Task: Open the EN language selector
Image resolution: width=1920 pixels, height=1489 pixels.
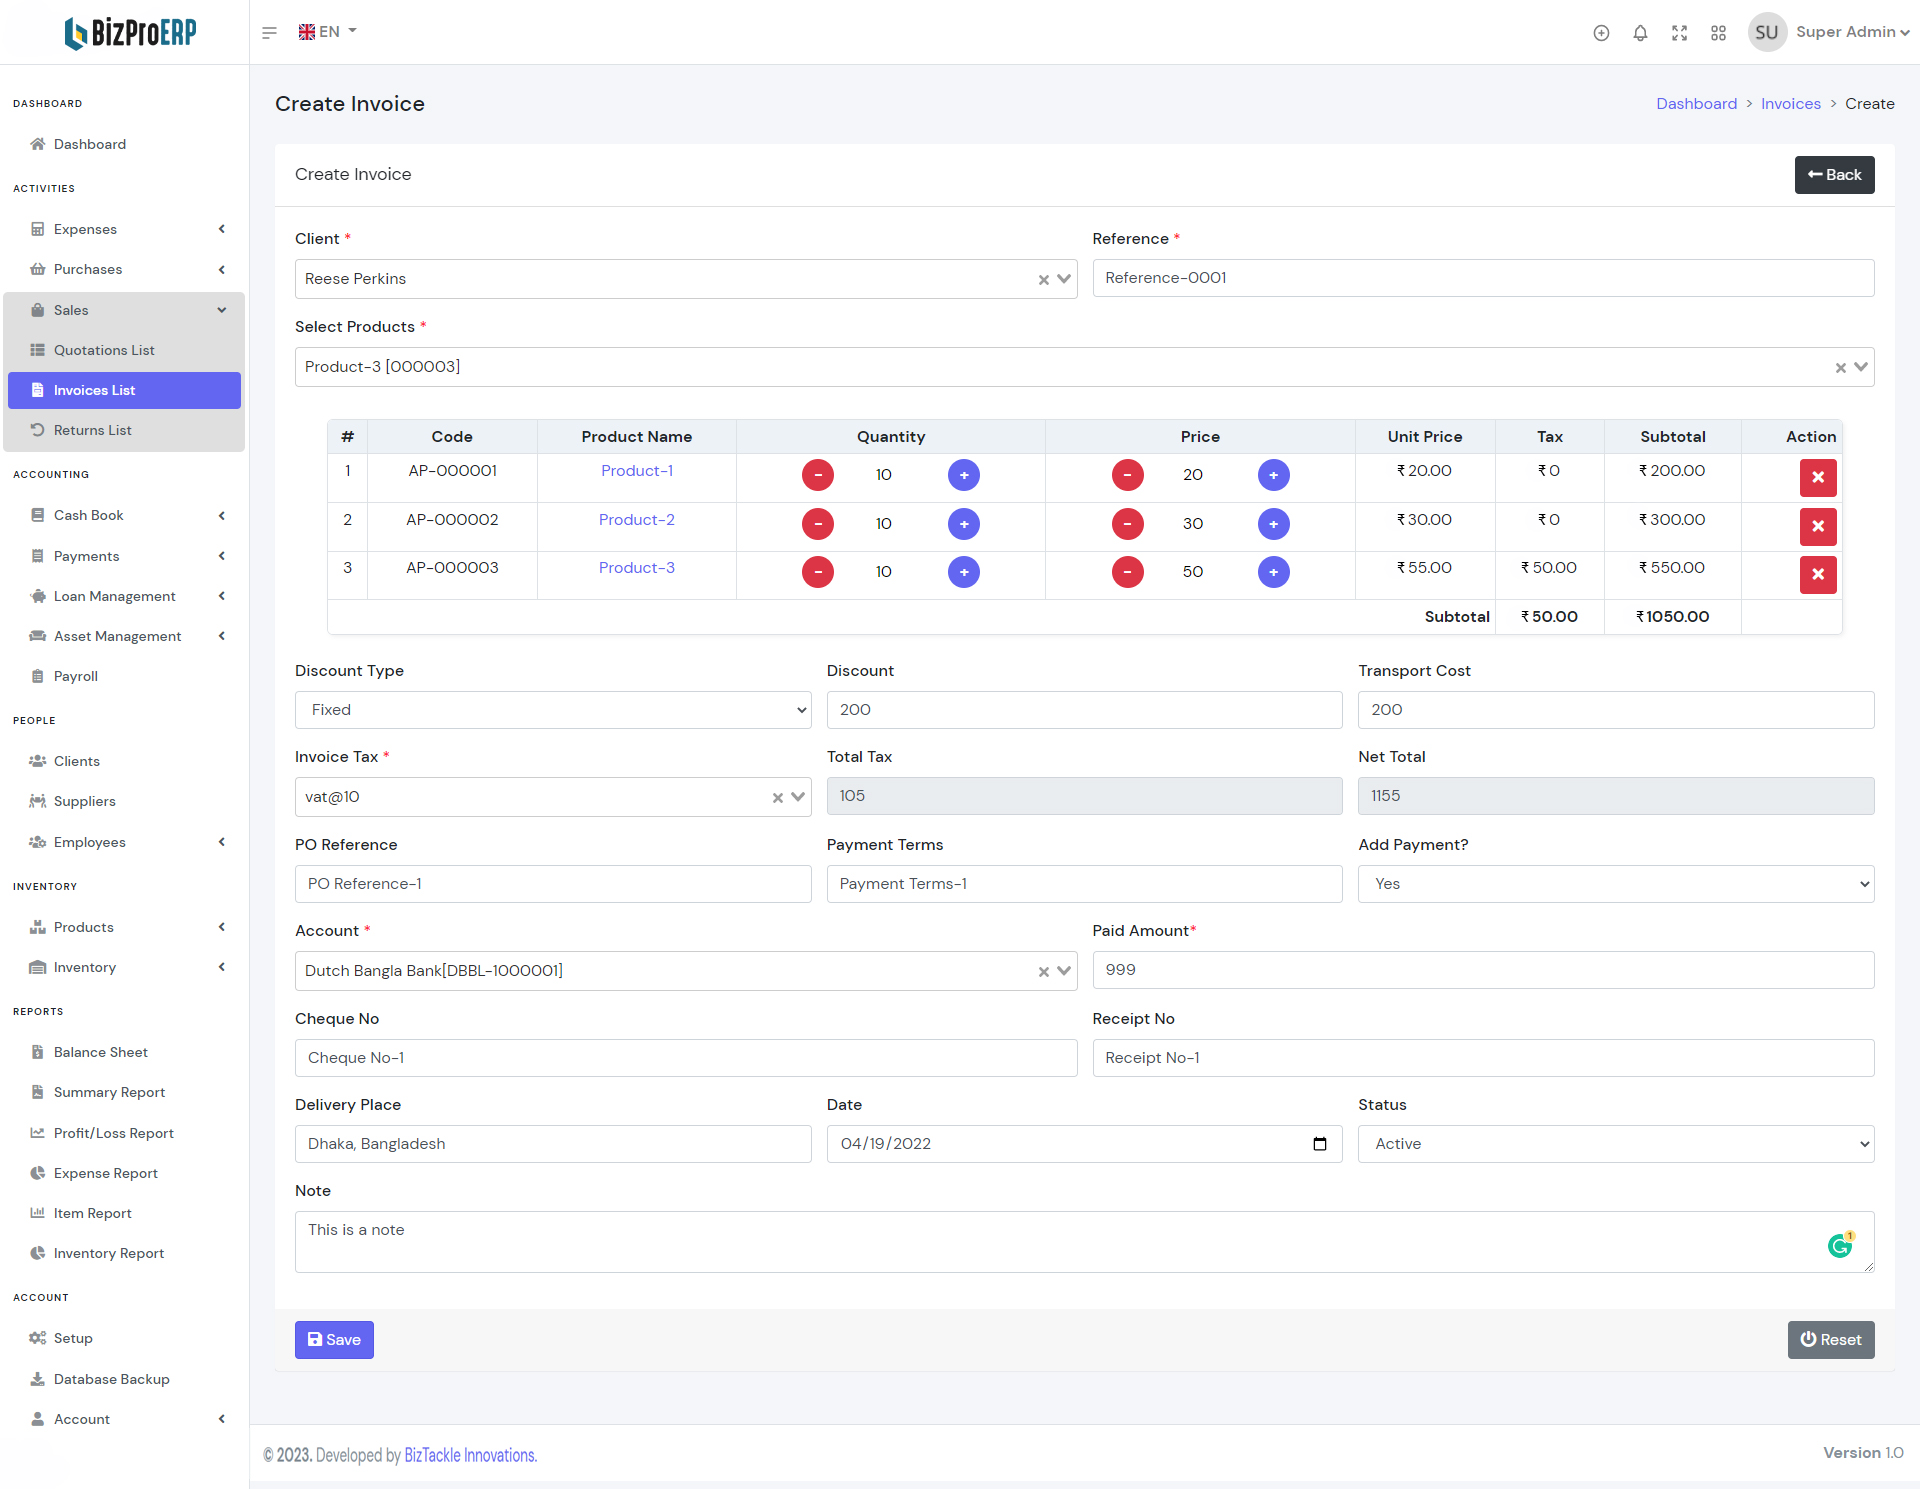Action: 328,32
